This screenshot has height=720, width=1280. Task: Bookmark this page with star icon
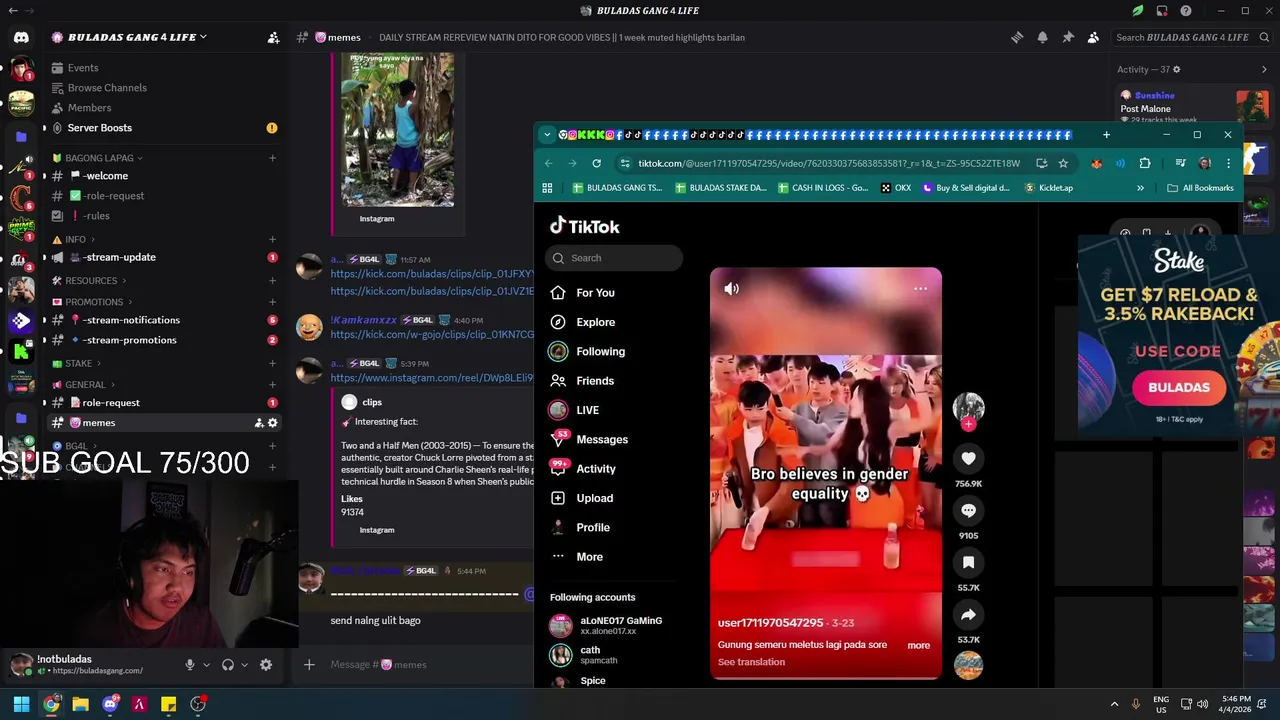click(1063, 163)
